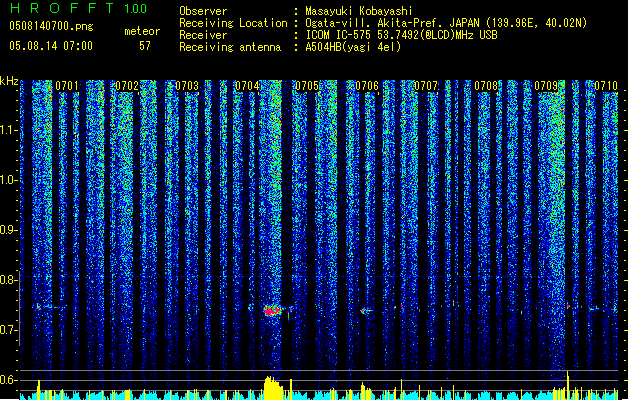Click the 0702 time marker
The image size is (629, 400).
[127, 86]
